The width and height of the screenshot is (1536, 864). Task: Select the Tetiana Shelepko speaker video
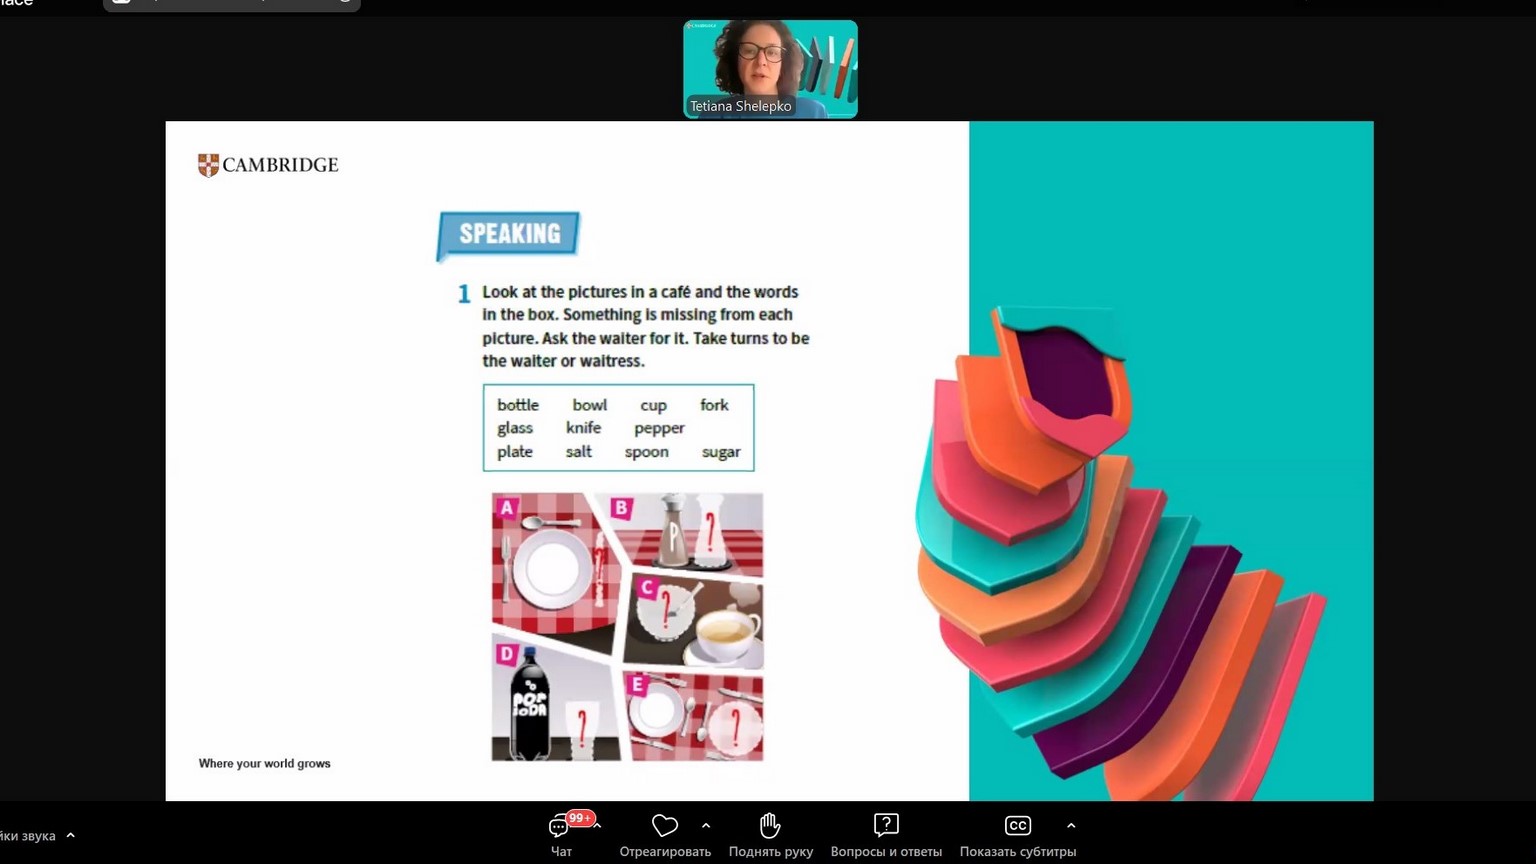pyautogui.click(x=770, y=60)
